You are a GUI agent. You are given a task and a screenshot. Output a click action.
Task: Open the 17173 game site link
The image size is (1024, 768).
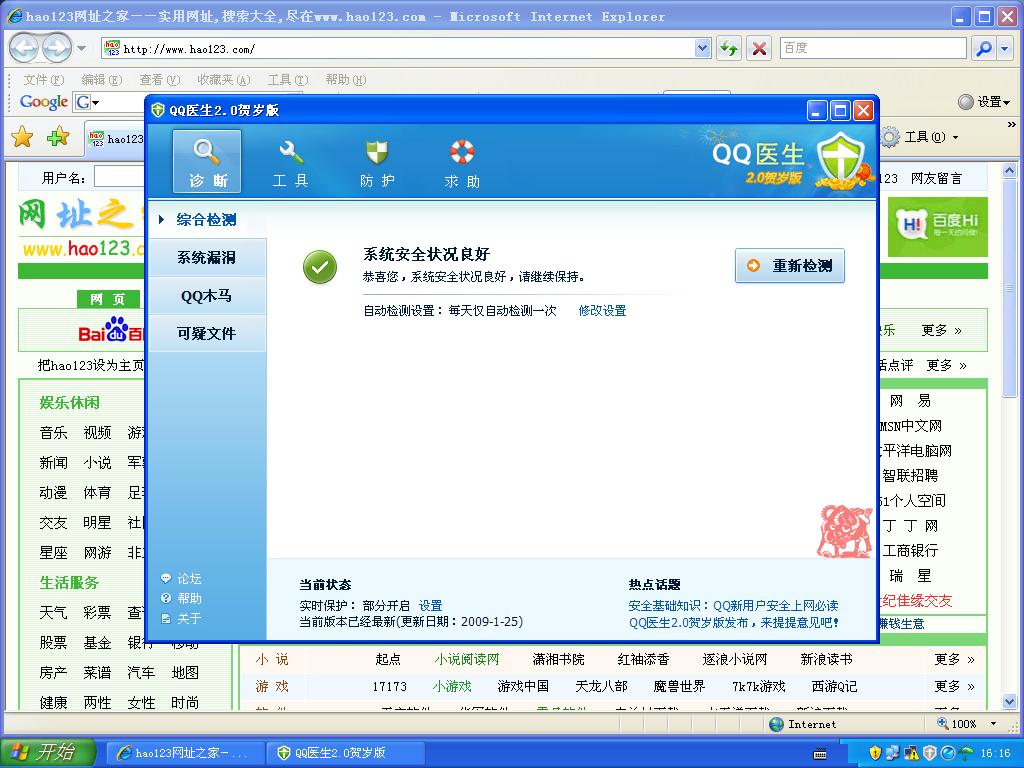click(x=389, y=687)
